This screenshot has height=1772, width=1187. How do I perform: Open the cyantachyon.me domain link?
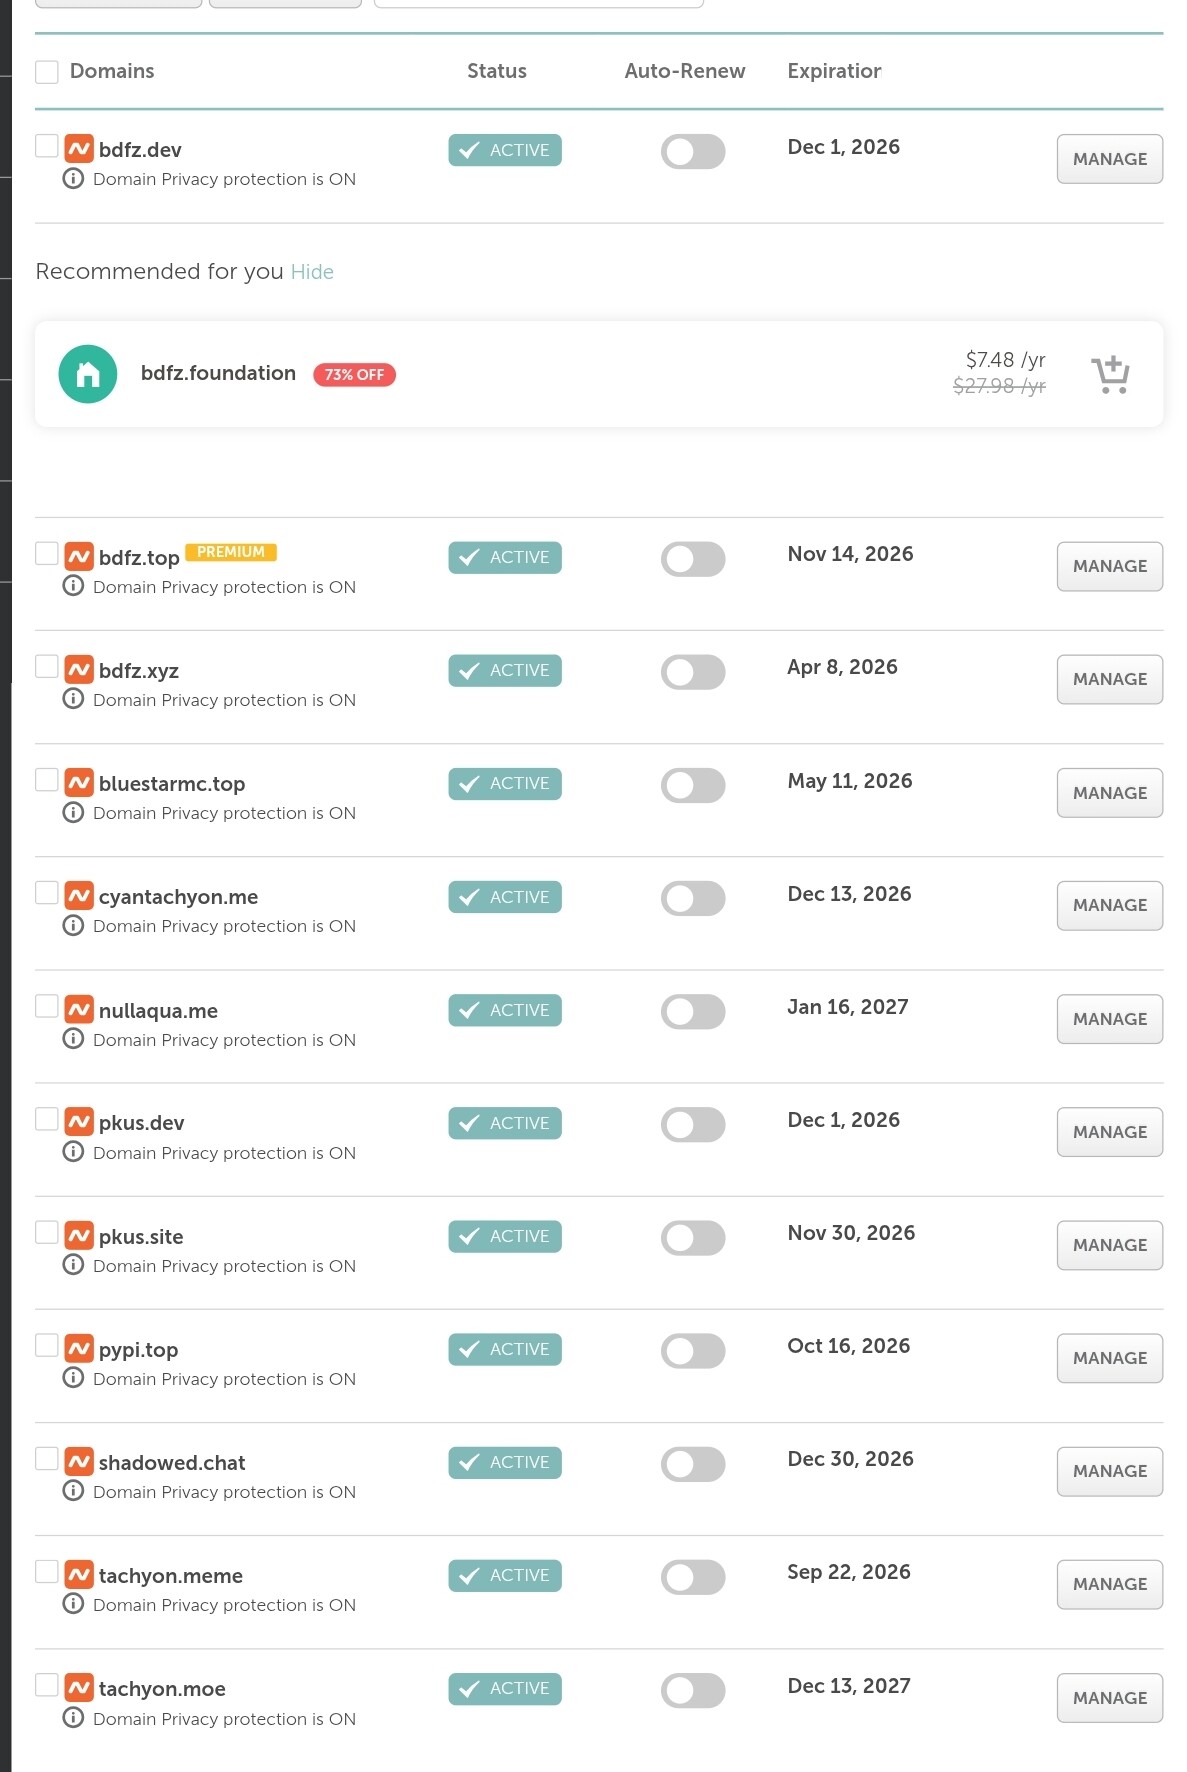click(x=178, y=897)
